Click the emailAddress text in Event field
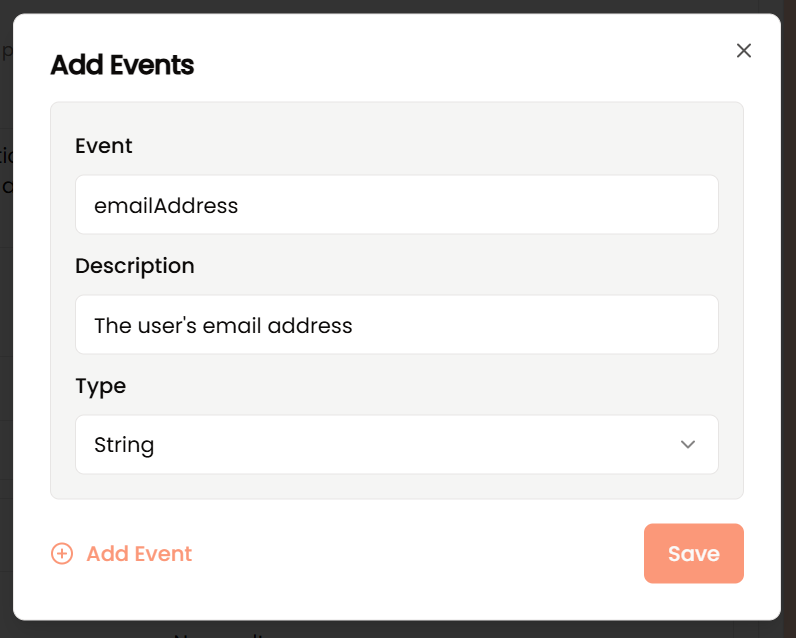Screen dimensions: 796x638 pos(166,206)
